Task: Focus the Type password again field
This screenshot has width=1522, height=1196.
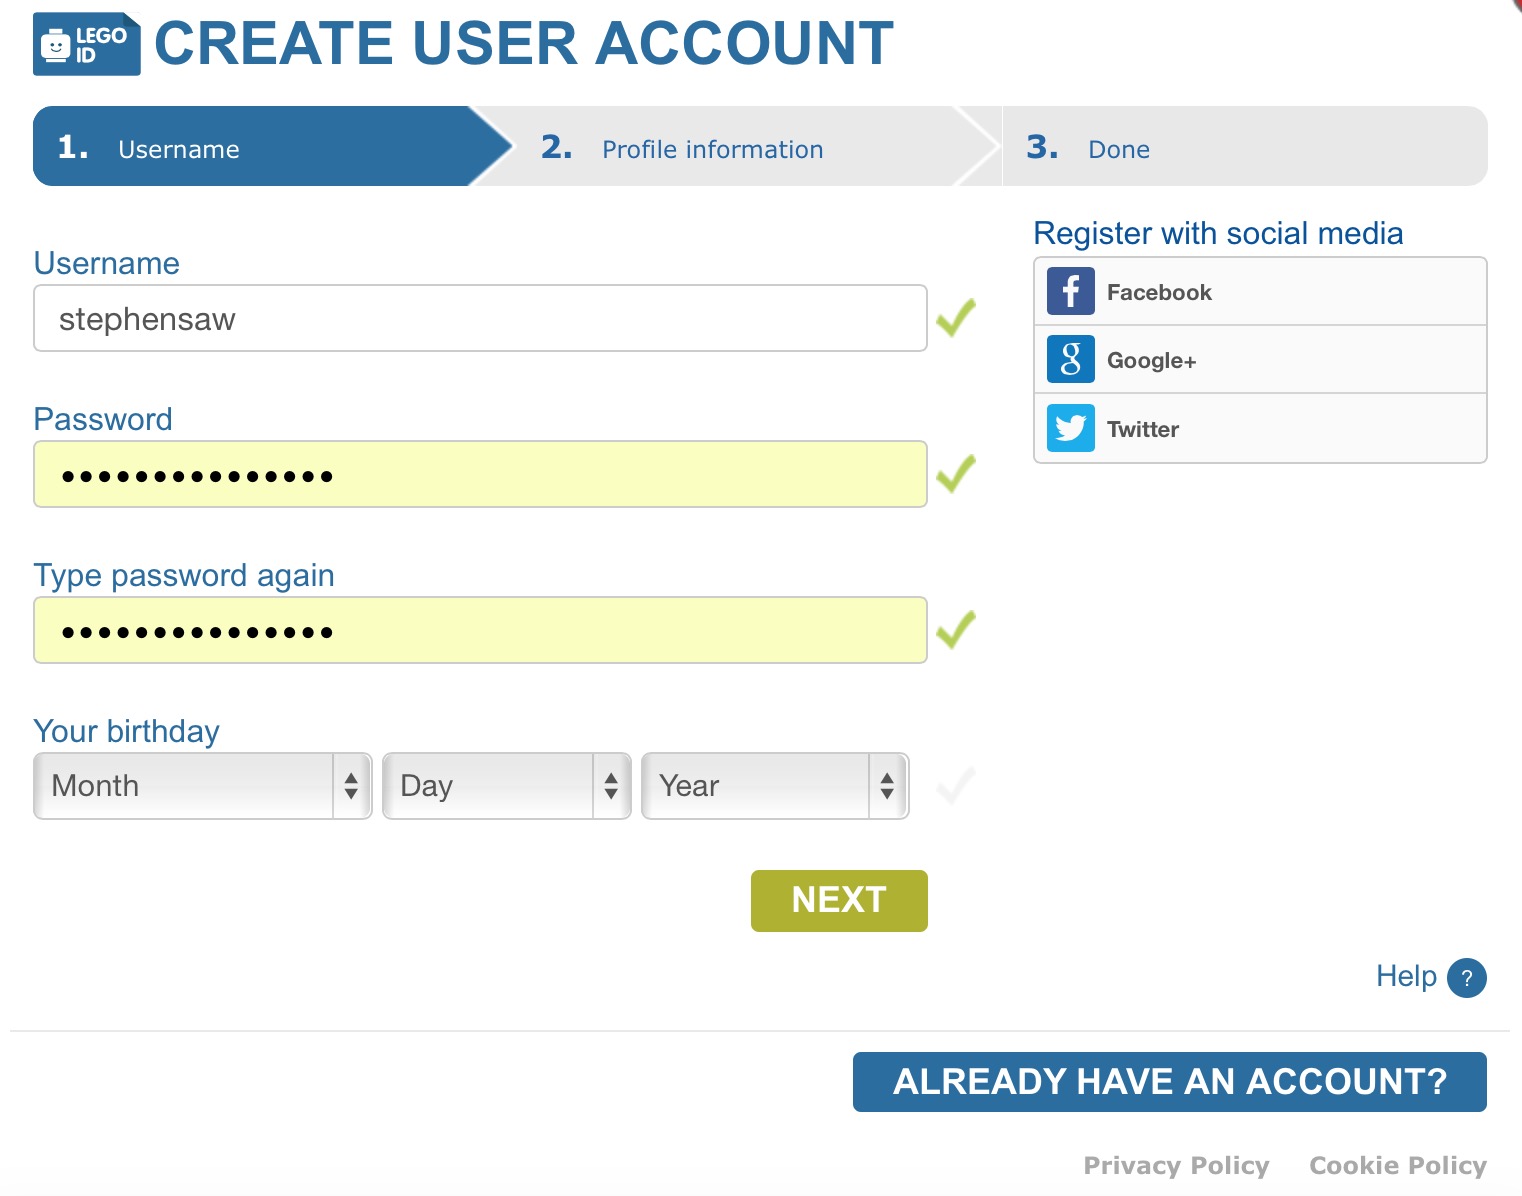Action: [x=480, y=630]
